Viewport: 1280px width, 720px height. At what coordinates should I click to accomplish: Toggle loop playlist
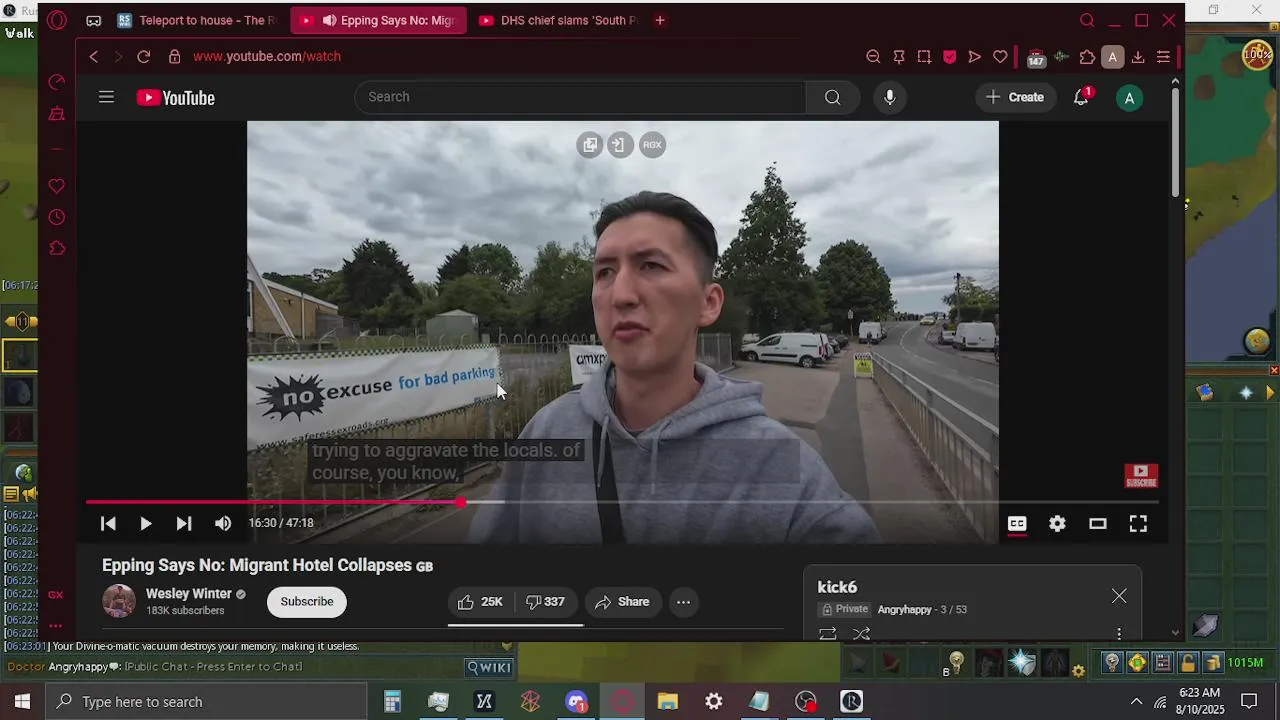point(828,634)
